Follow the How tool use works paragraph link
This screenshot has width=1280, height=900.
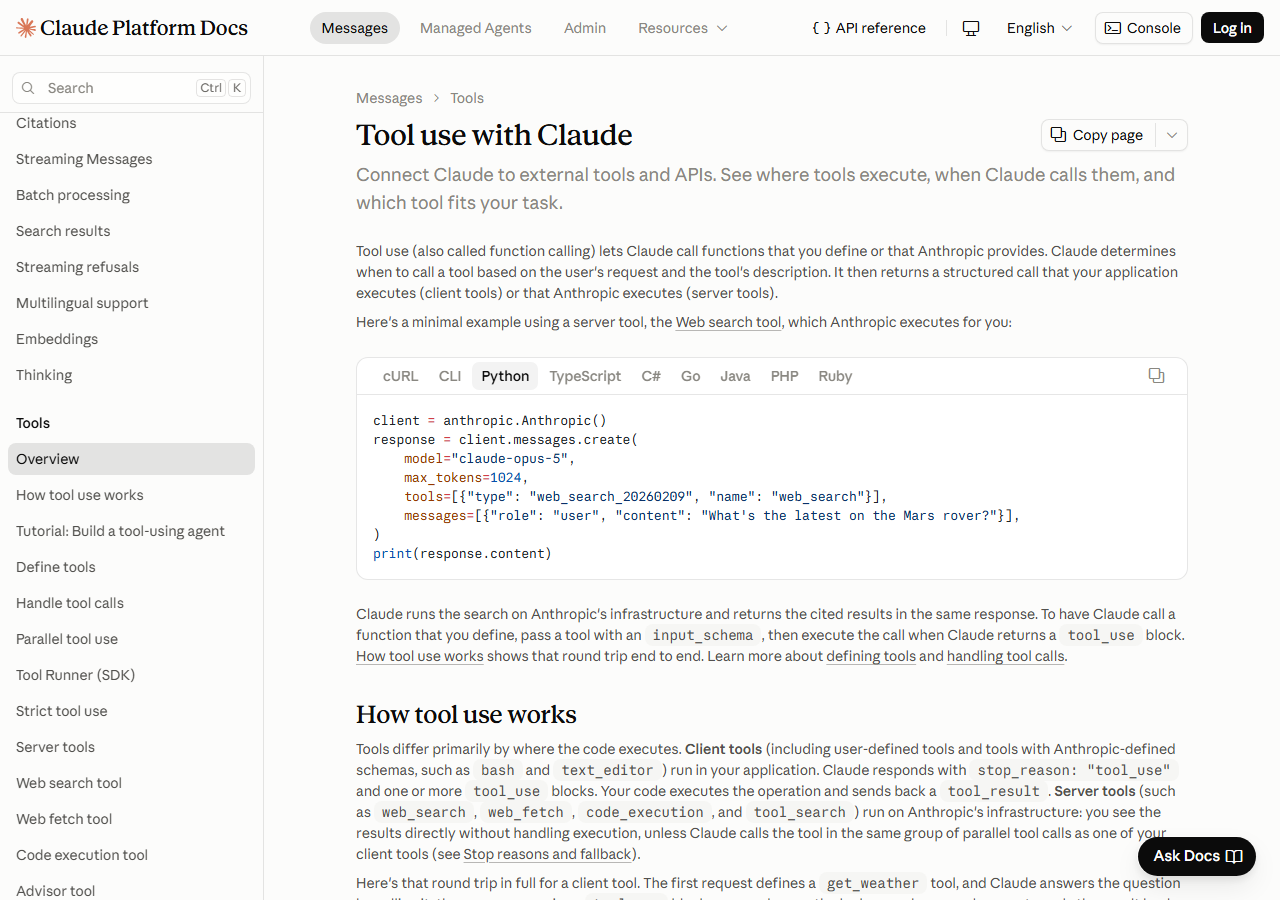coord(420,656)
